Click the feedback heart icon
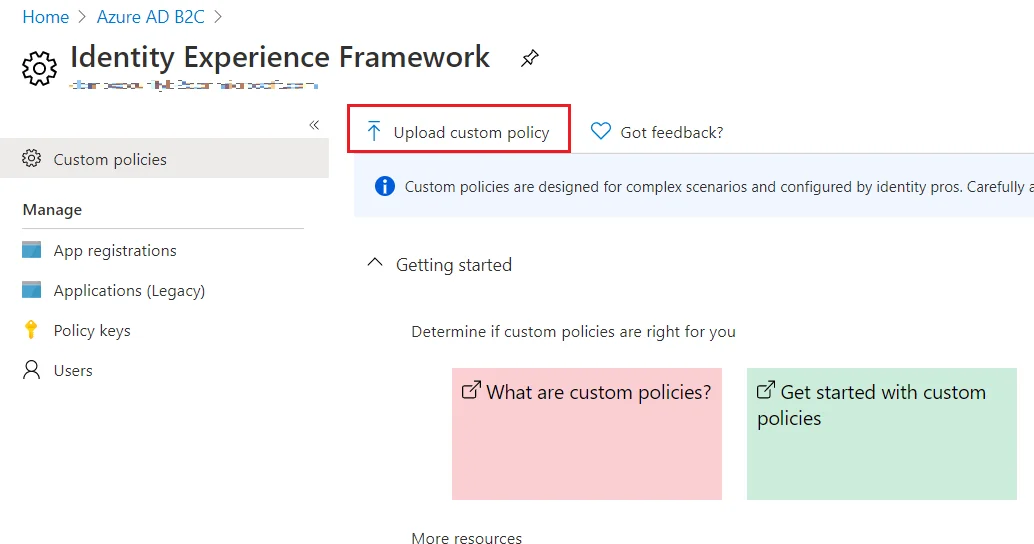 point(601,131)
